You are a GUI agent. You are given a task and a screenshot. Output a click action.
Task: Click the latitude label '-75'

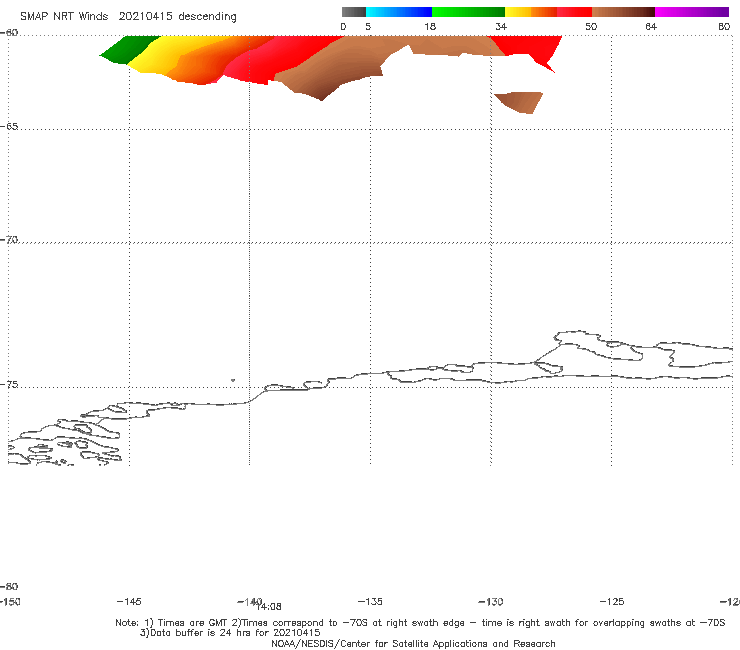click(x=9, y=385)
